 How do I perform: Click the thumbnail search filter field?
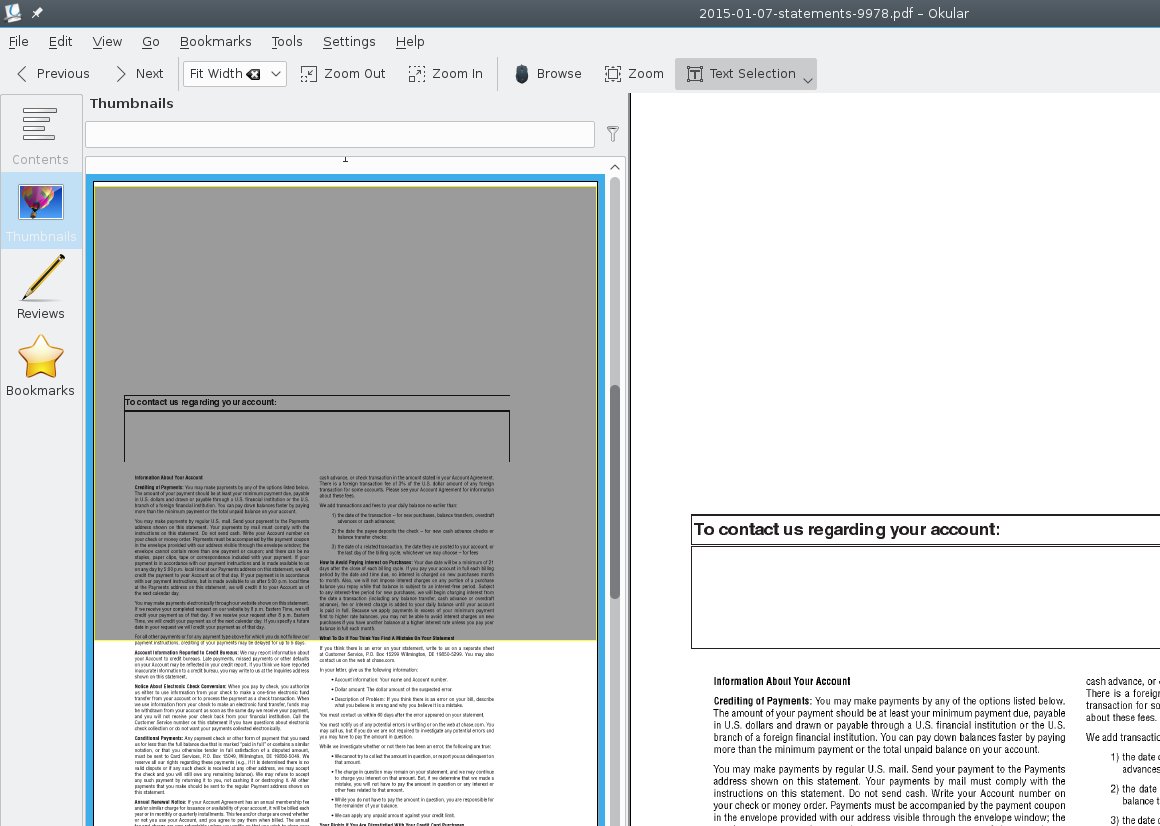(339, 134)
